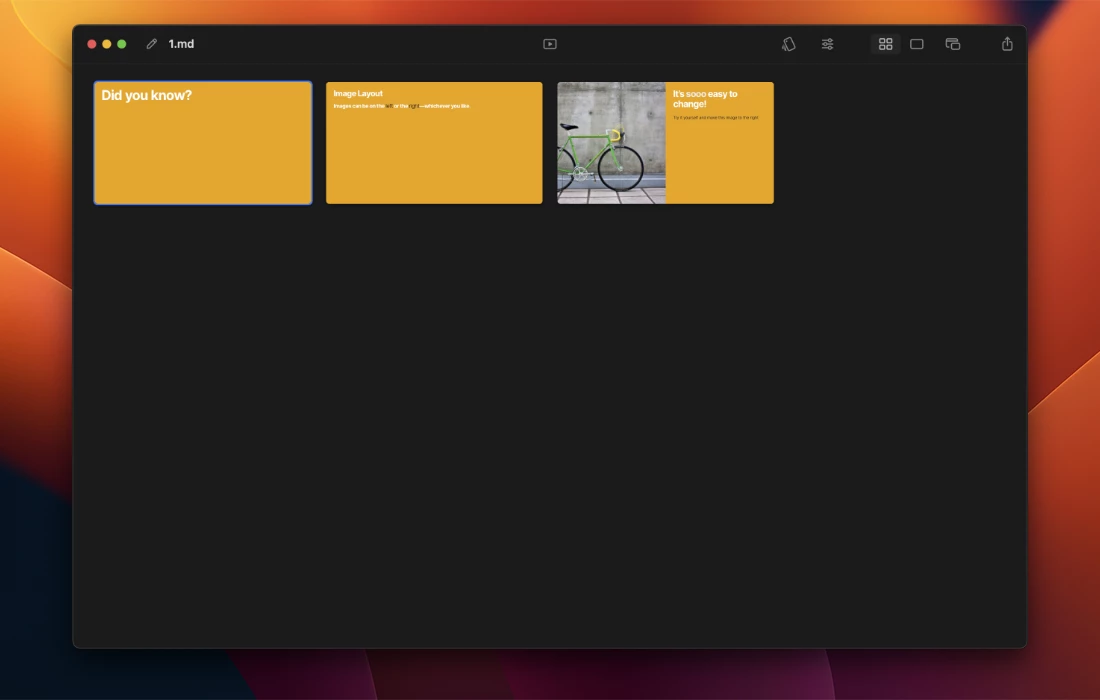The image size is (1100, 700).
Task: Select the "Did you know?" slide
Action: click(147, 96)
